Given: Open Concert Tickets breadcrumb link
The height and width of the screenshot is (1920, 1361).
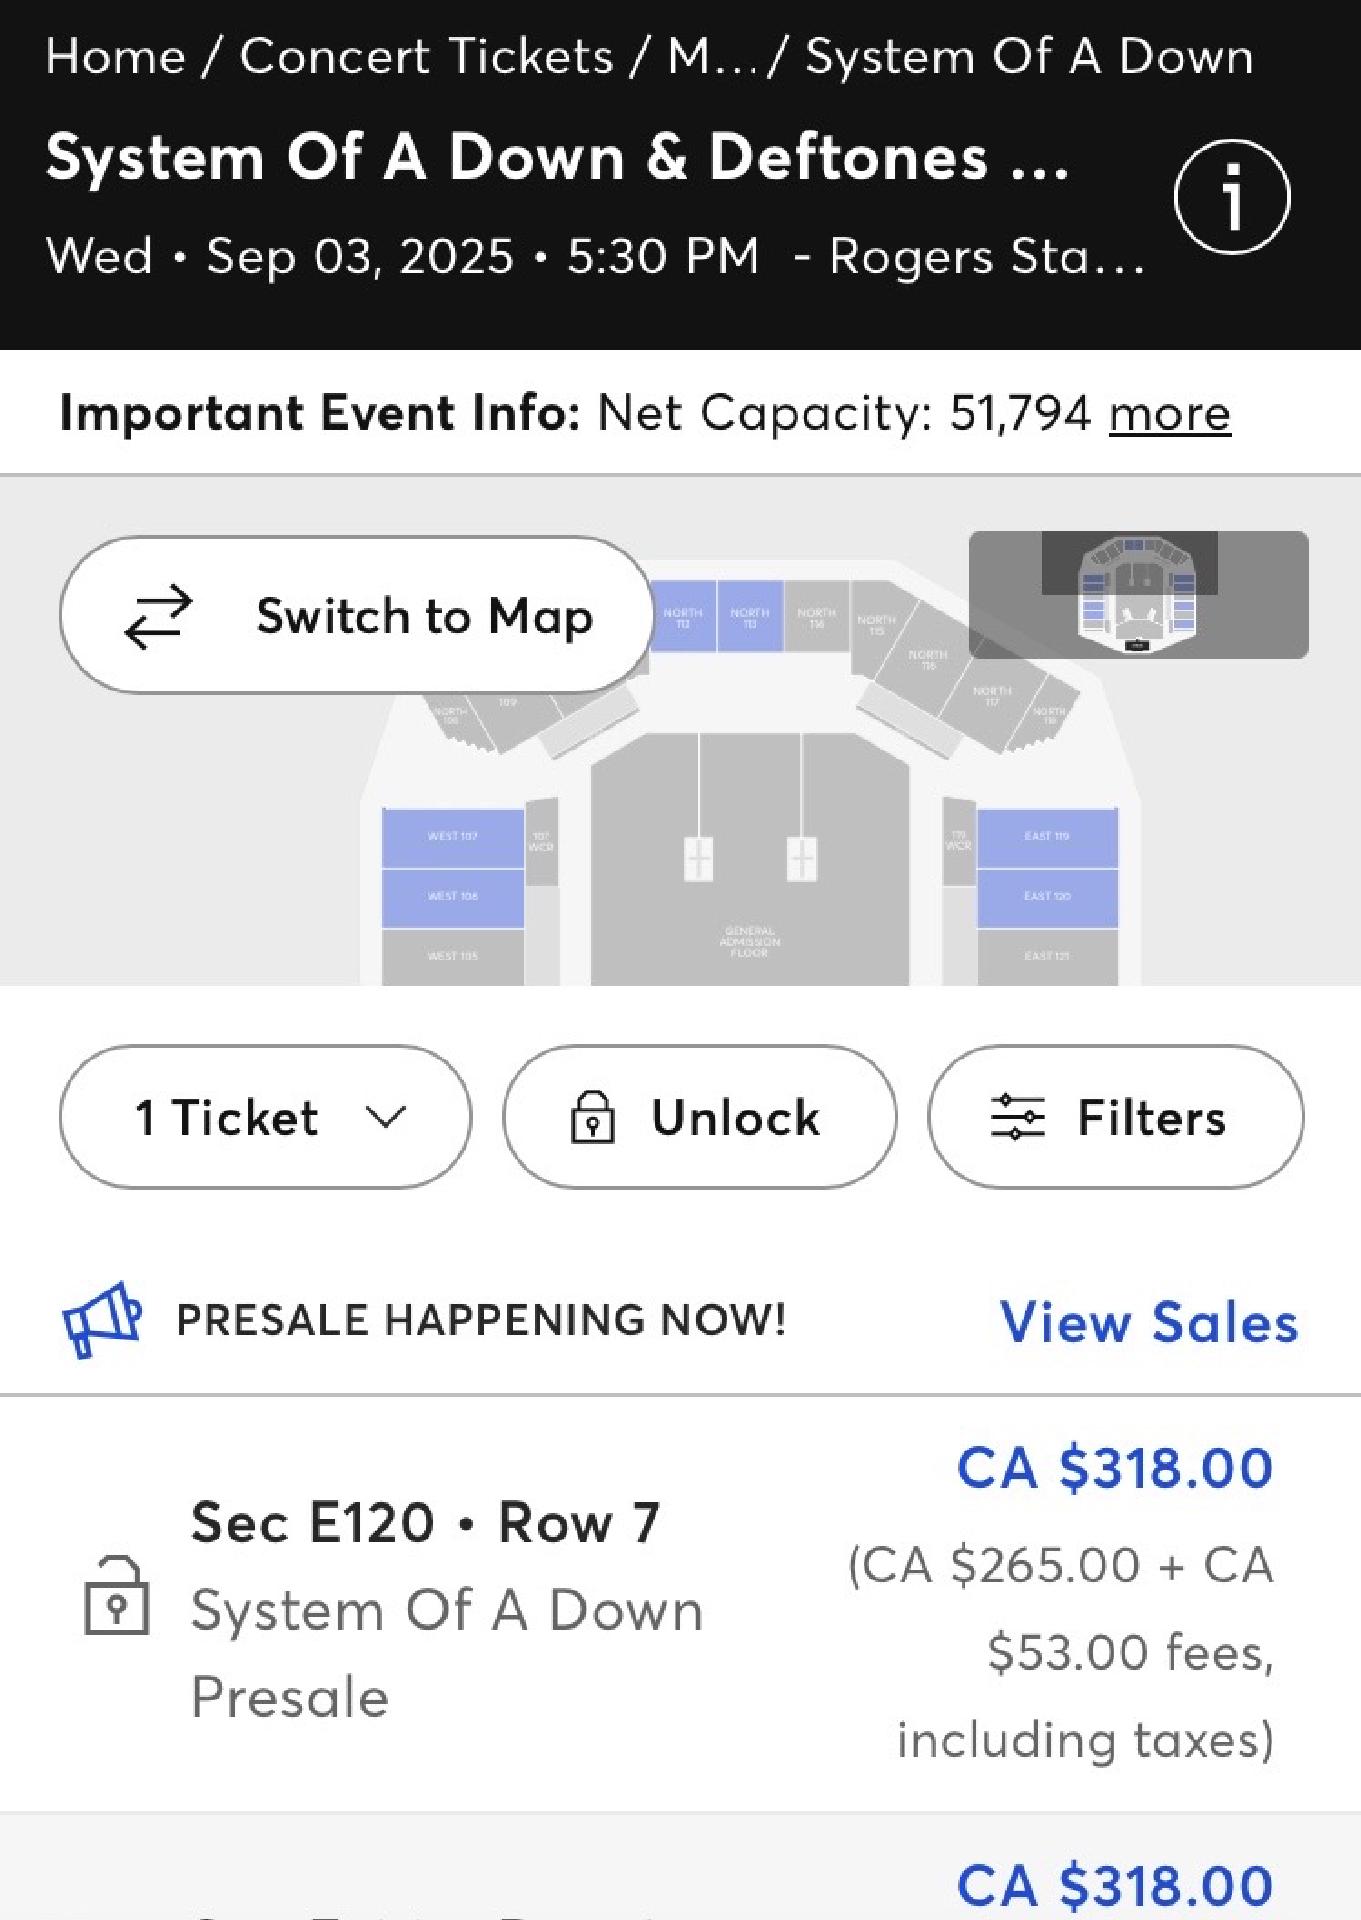Looking at the screenshot, I should pyautogui.click(x=426, y=56).
